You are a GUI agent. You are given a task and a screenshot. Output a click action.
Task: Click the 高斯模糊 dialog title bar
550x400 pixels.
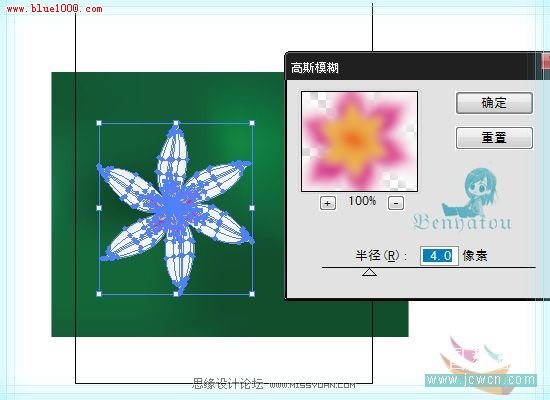coord(410,67)
